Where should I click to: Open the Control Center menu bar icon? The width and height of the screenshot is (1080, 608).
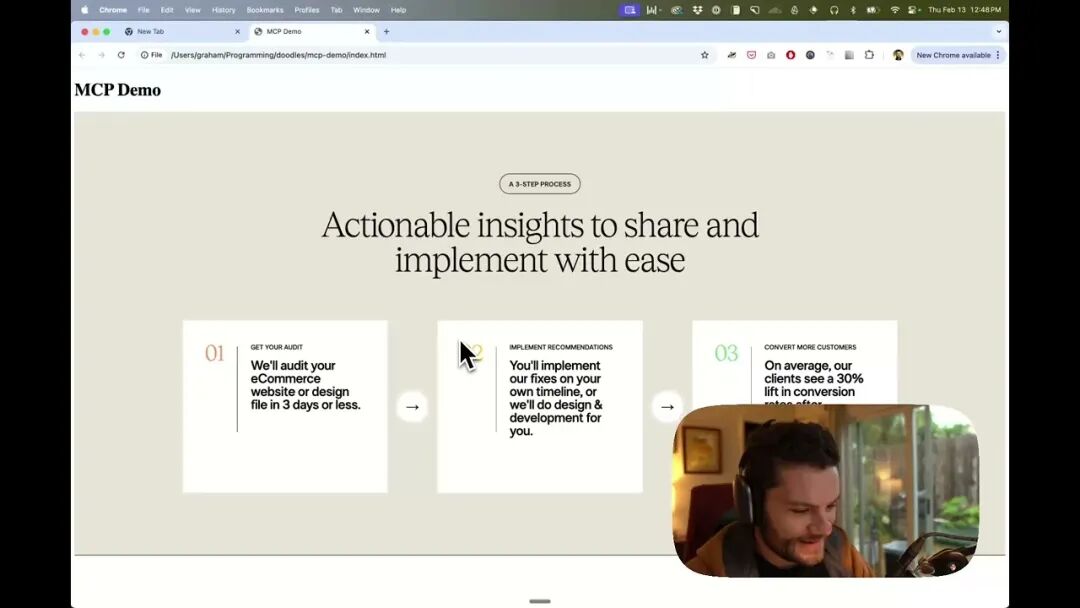tap(914, 10)
